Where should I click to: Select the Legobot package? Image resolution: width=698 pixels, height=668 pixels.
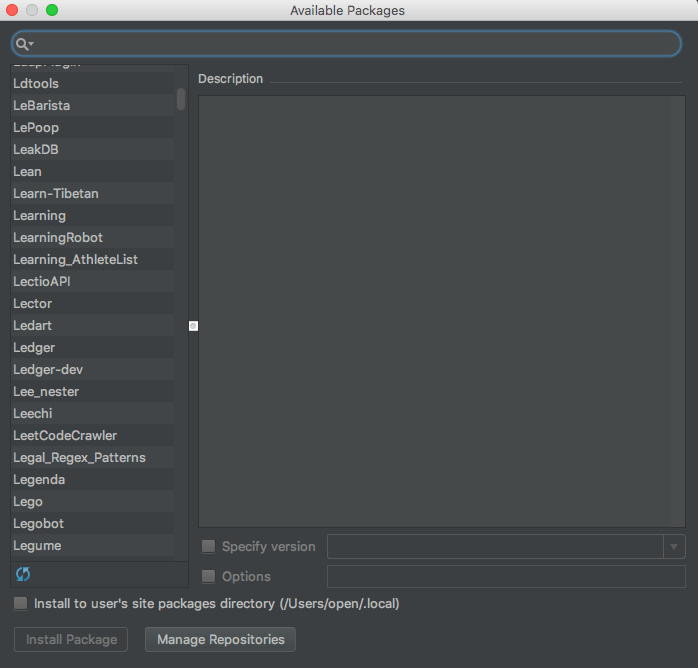93,524
